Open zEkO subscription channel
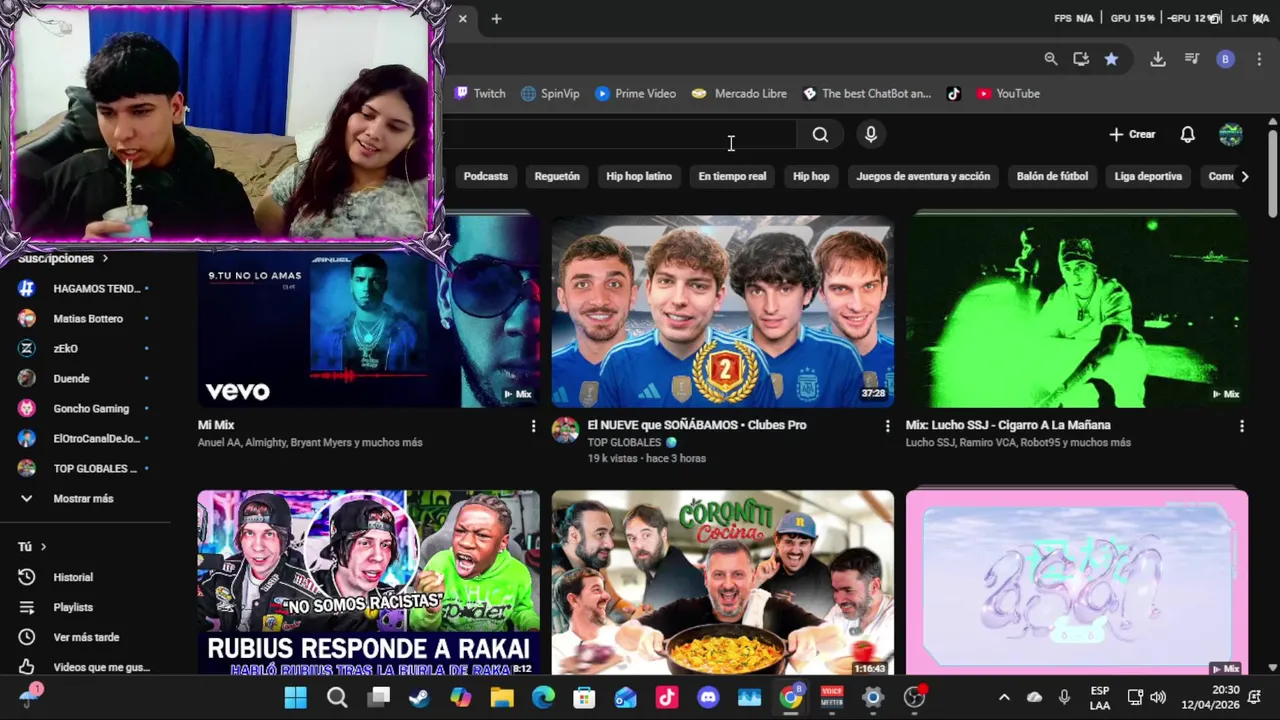The height and width of the screenshot is (720, 1280). point(85,348)
